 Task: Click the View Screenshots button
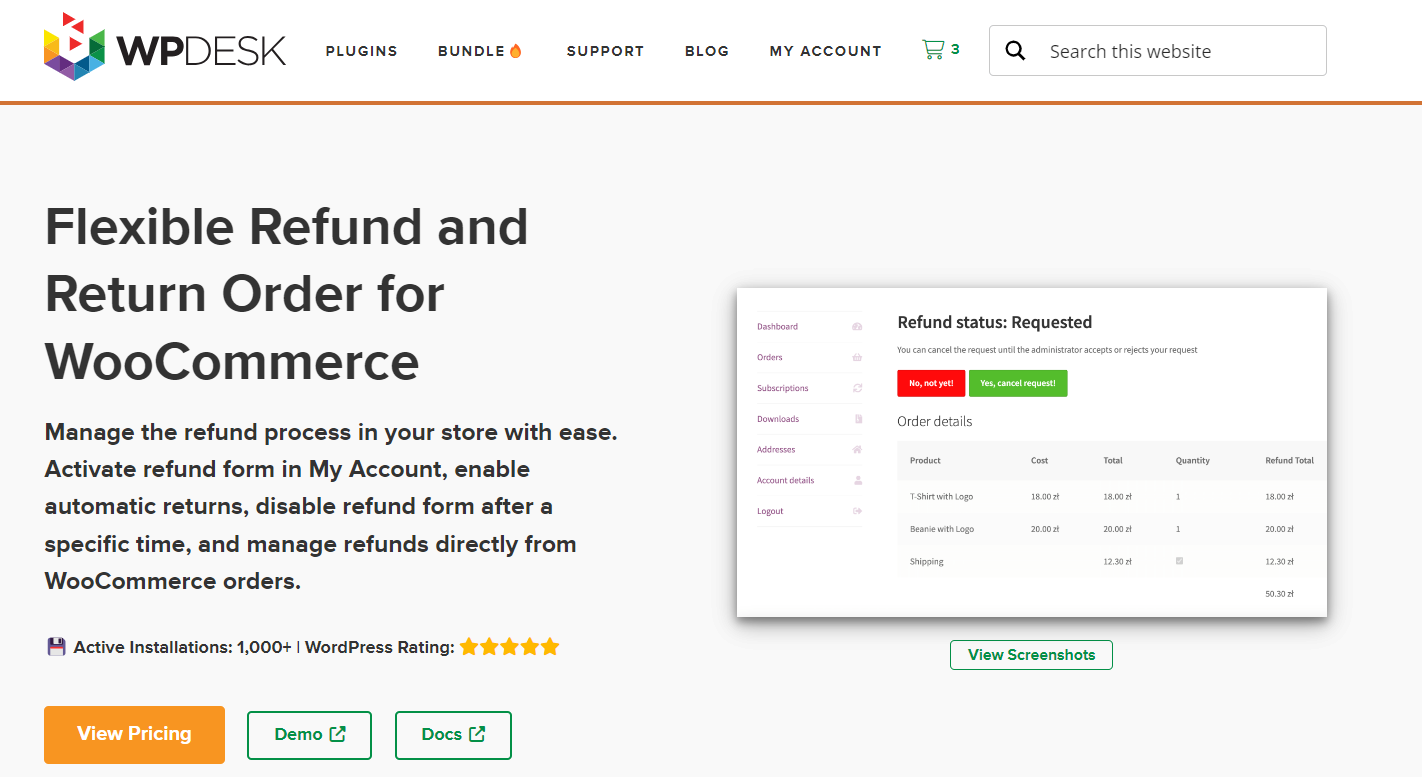(x=1031, y=655)
